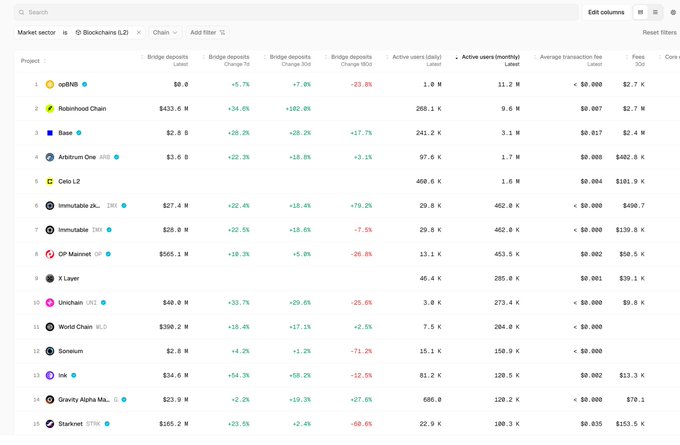The image size is (680, 445).
Task: Open Blockchains (L2) sector value selector
Action: point(102,33)
